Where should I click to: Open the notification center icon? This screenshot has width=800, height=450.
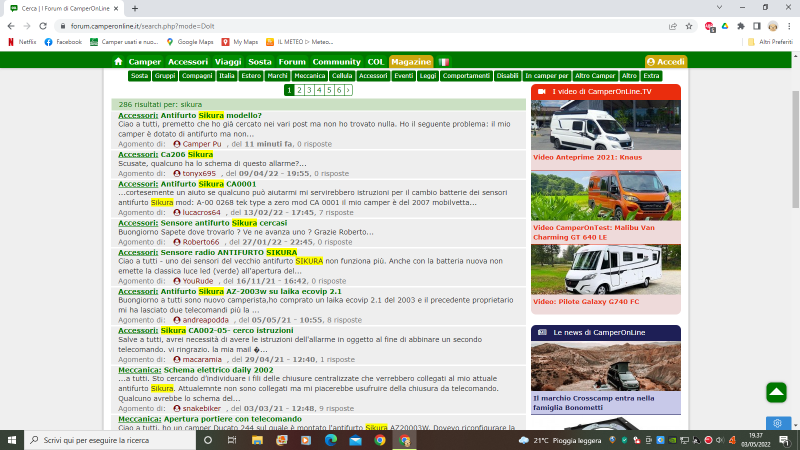(785, 440)
